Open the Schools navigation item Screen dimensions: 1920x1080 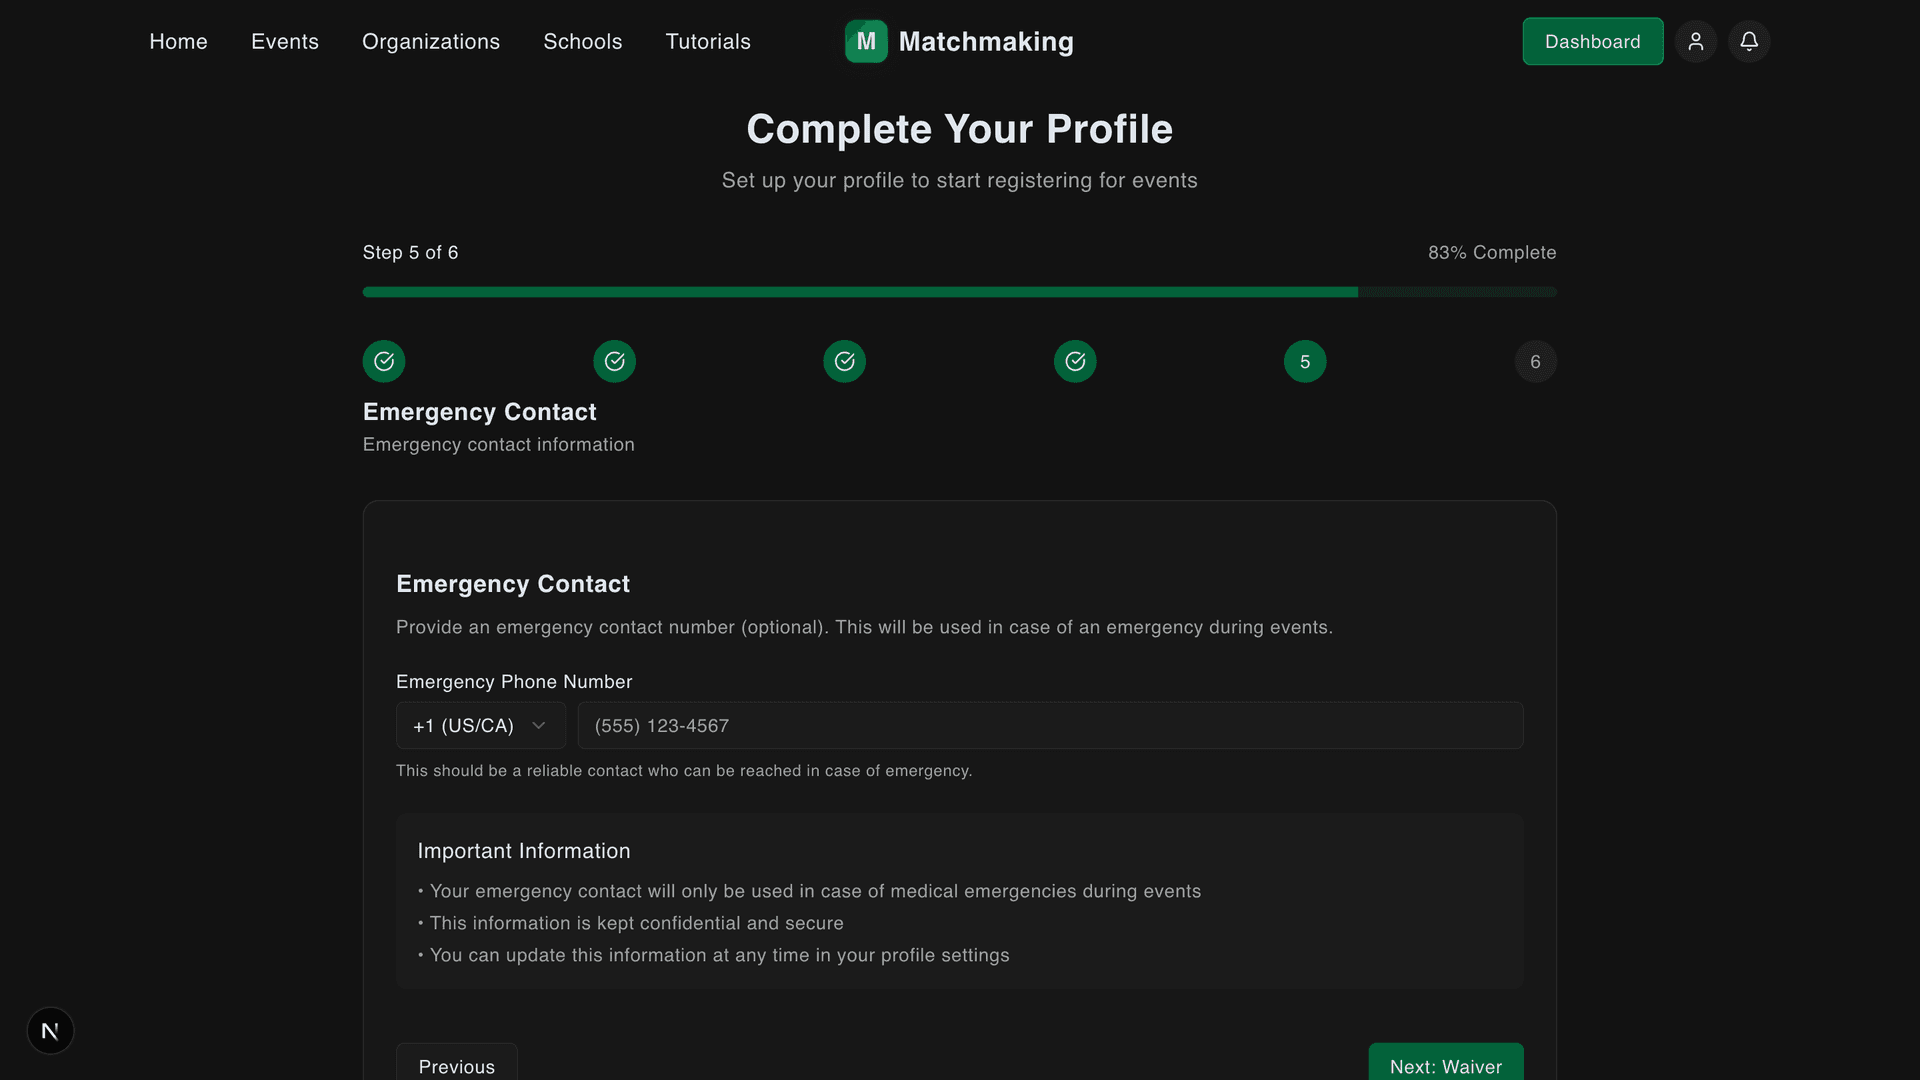point(583,41)
